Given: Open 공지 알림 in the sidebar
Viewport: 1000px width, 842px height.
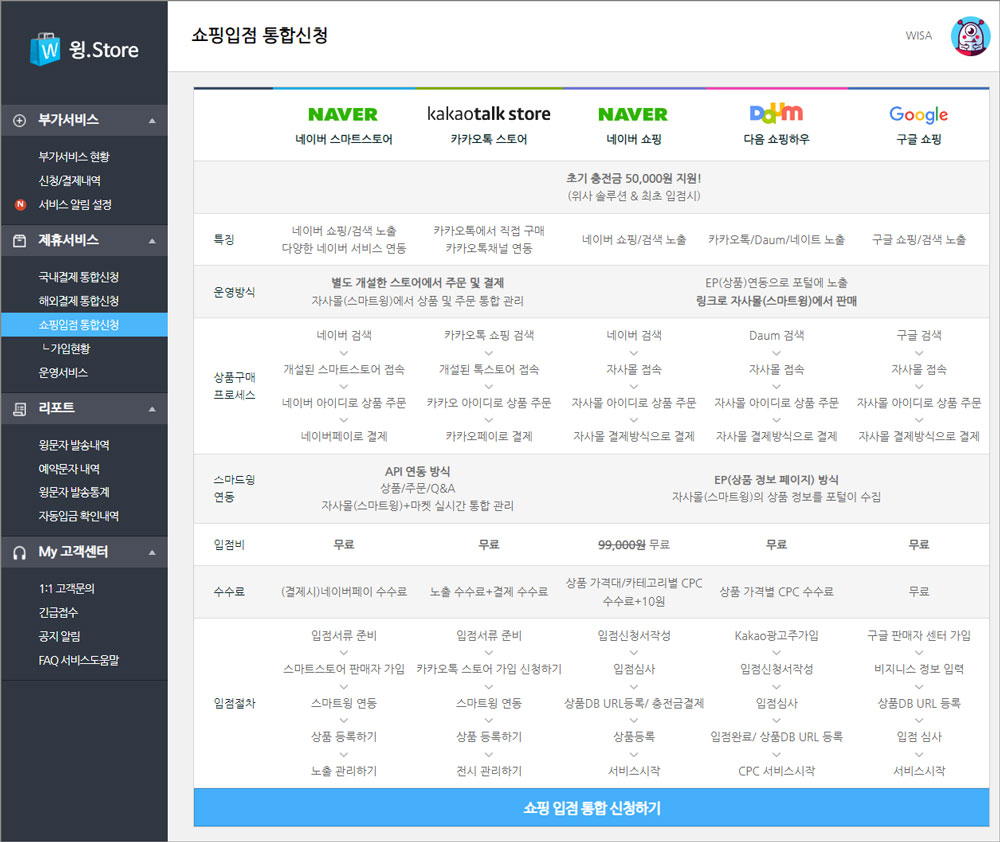Looking at the screenshot, I should 59,637.
